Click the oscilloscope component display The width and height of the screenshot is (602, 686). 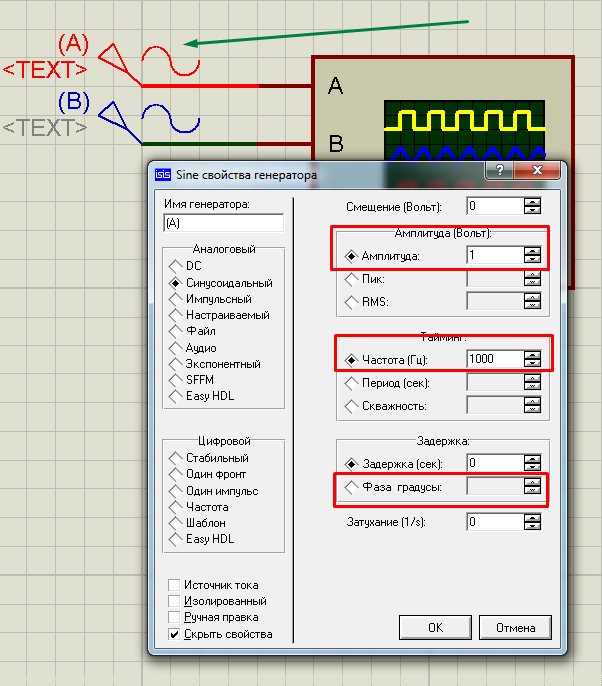point(464,130)
